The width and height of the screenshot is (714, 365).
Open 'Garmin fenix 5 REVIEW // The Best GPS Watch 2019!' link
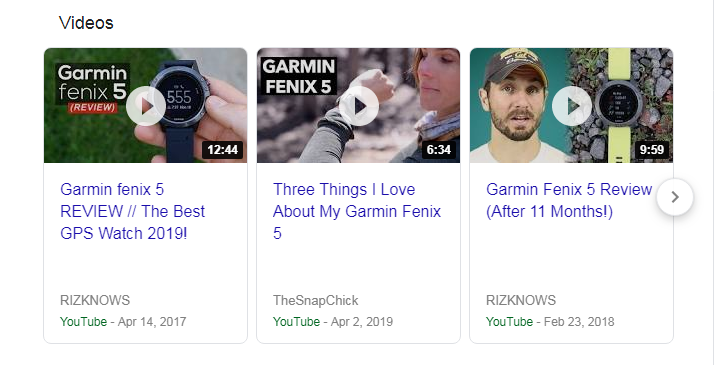[x=133, y=212]
